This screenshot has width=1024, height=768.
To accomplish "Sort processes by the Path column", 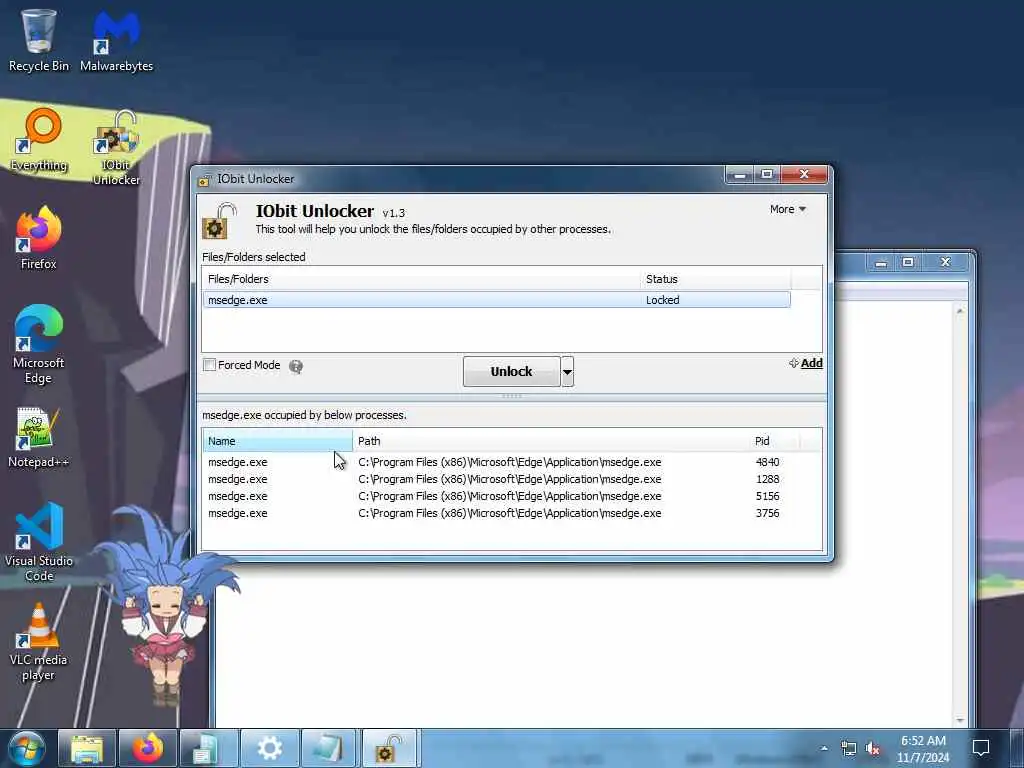I will pyautogui.click(x=551, y=441).
